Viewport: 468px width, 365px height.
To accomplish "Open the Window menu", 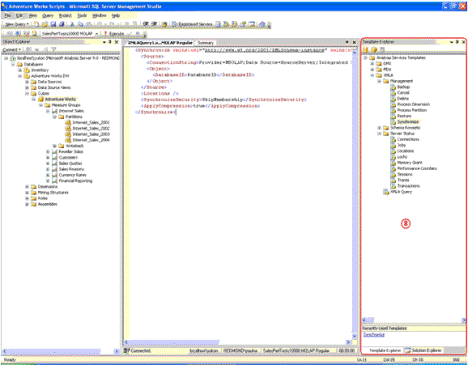I will coord(99,15).
